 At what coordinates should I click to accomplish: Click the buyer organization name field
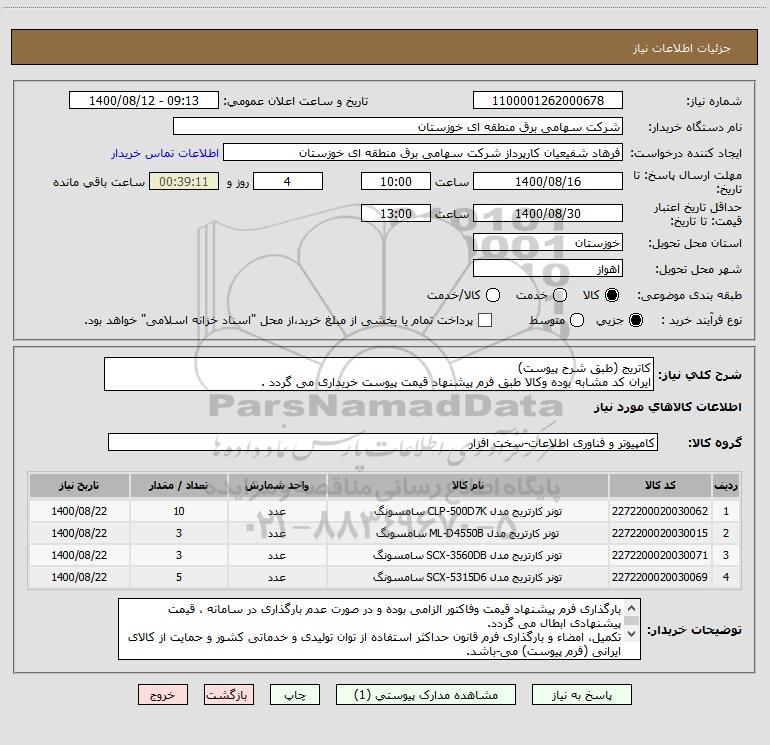tap(398, 126)
